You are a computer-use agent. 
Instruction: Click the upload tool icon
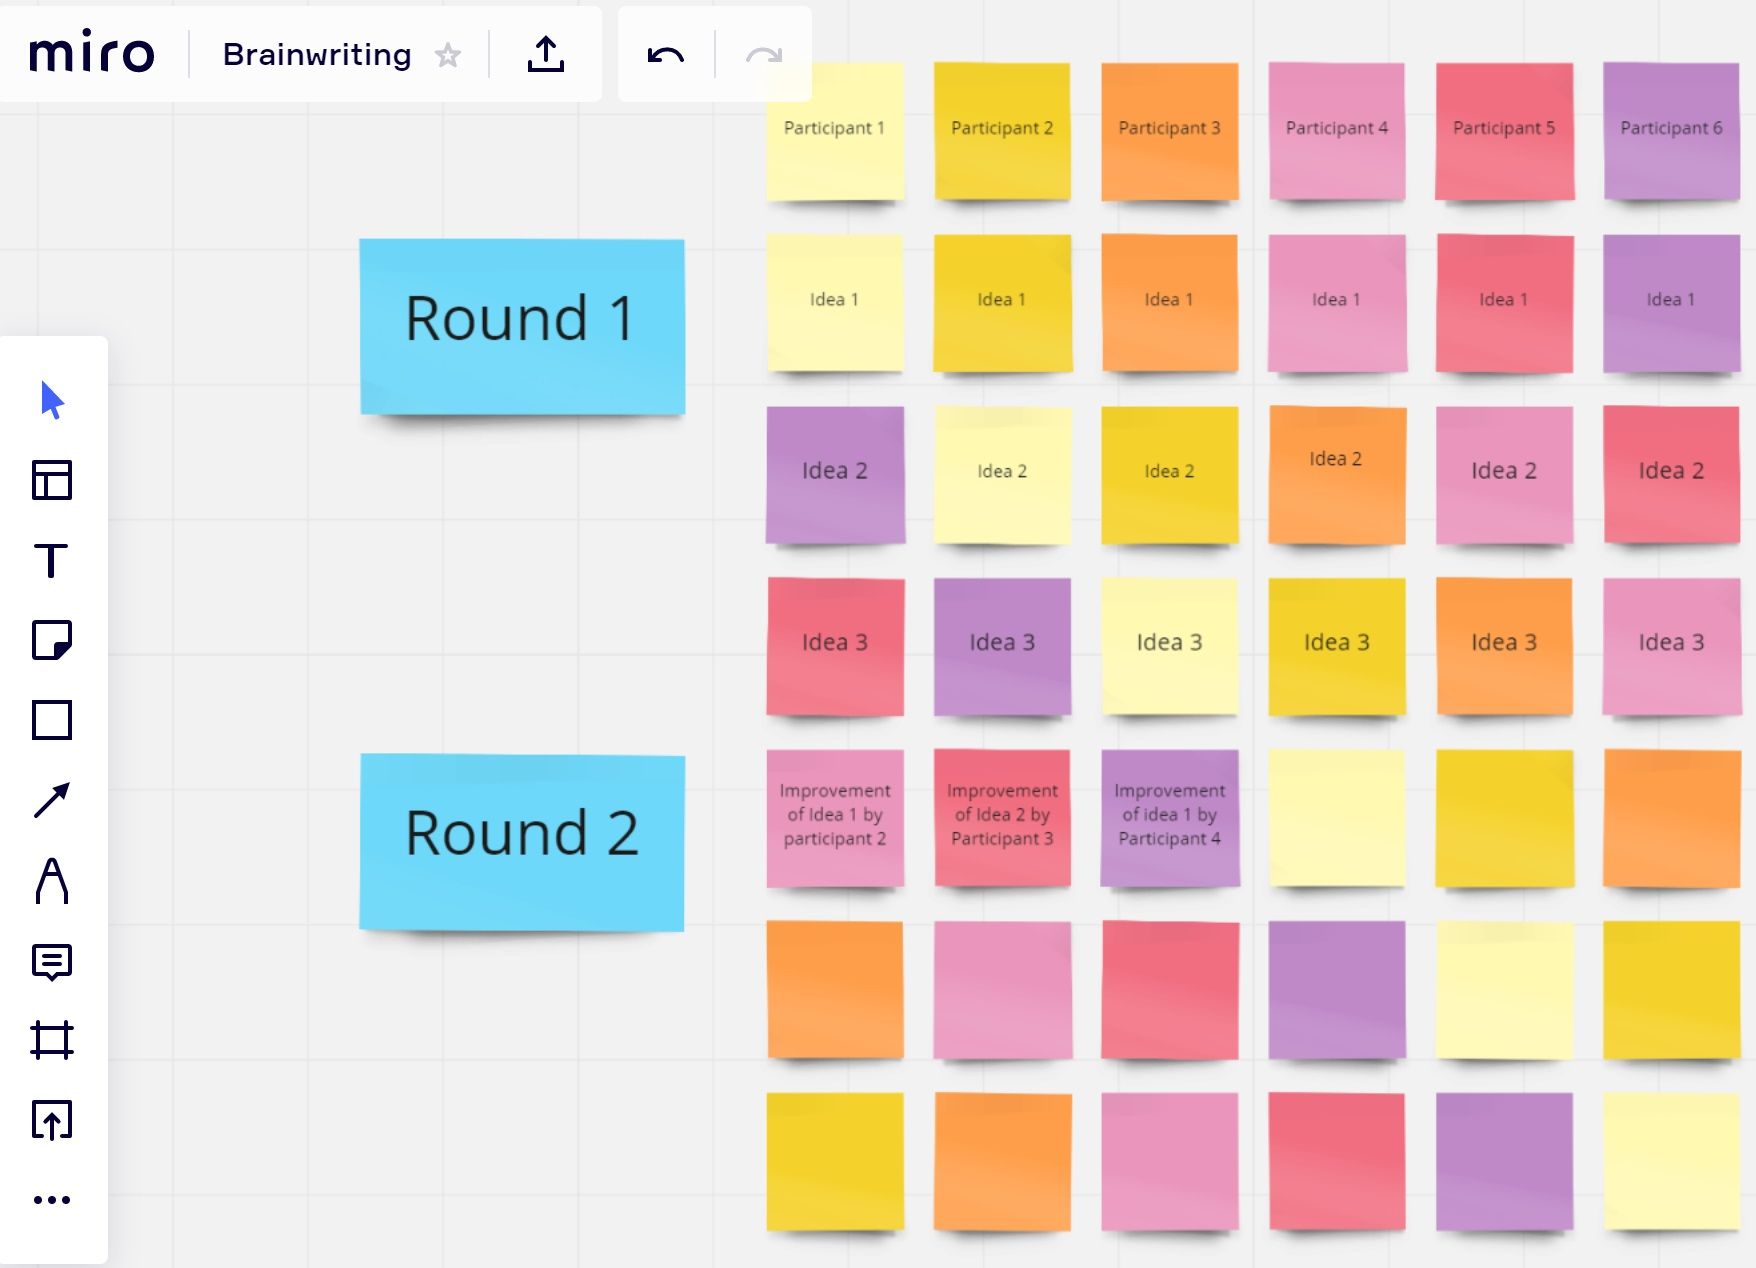point(52,1120)
